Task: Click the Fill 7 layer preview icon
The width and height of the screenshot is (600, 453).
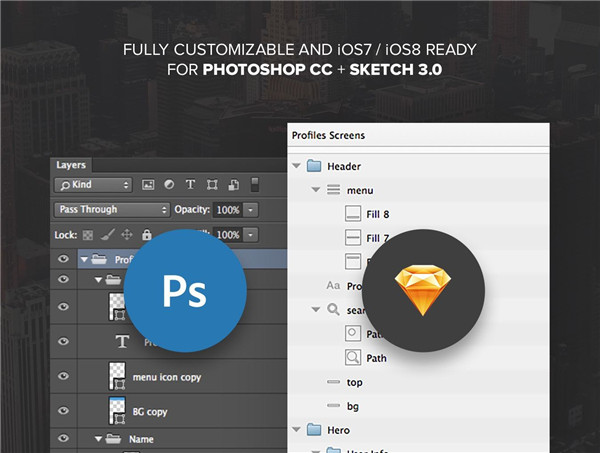Action: click(353, 238)
